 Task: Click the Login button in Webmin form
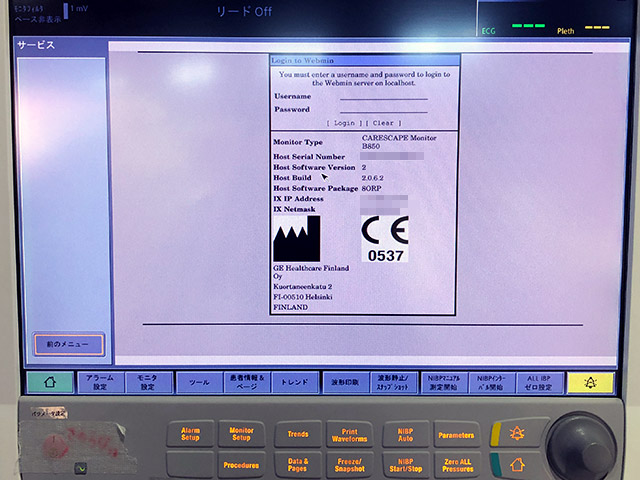point(344,123)
